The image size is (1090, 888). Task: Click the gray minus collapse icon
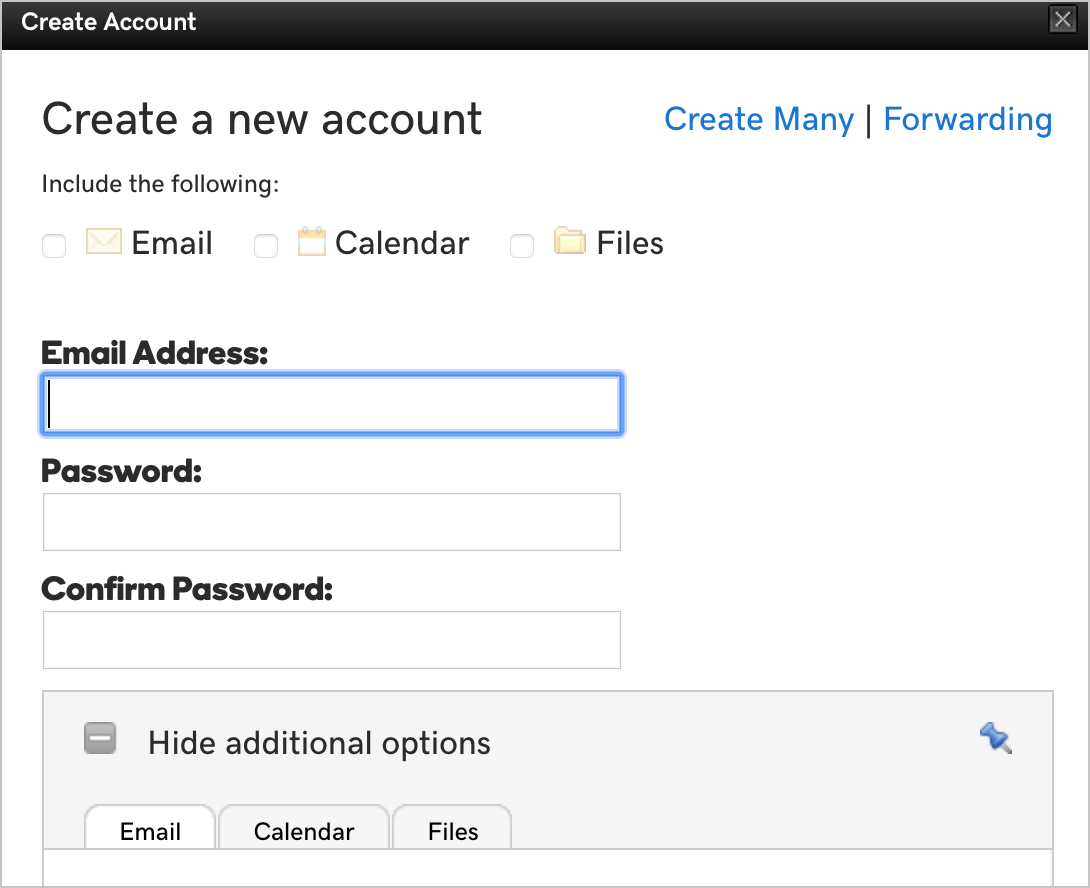100,739
